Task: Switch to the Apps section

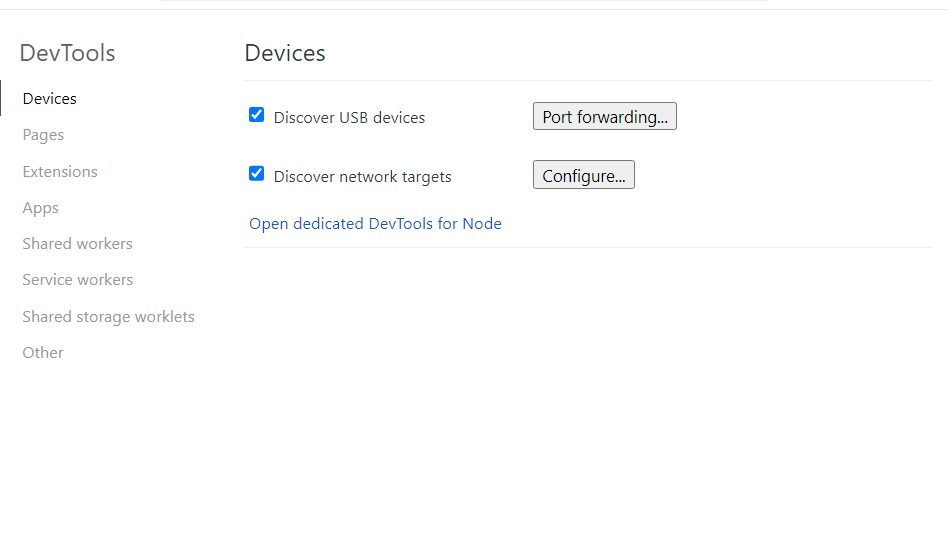Action: pos(41,208)
